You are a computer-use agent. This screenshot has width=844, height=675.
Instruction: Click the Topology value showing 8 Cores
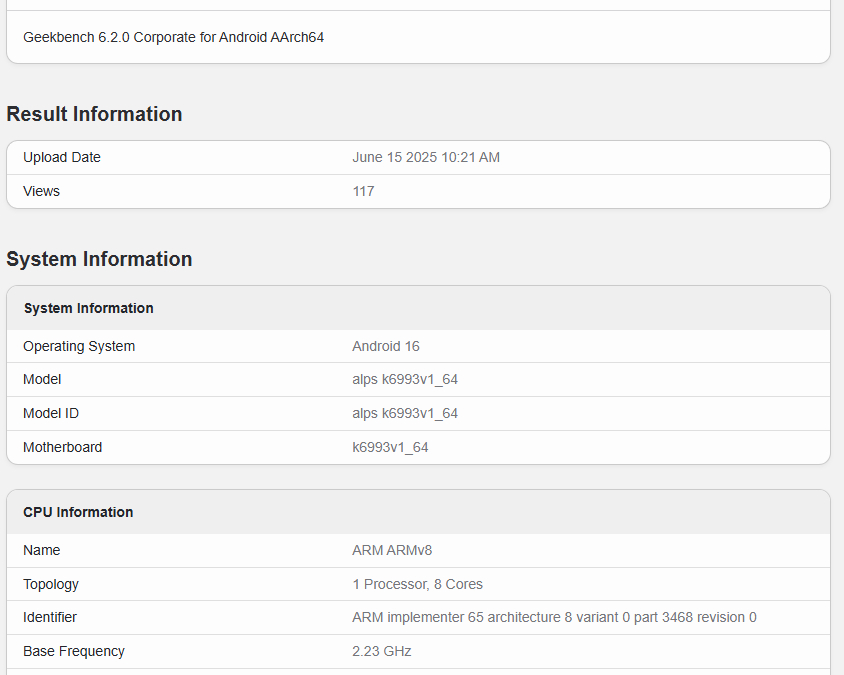tap(417, 584)
